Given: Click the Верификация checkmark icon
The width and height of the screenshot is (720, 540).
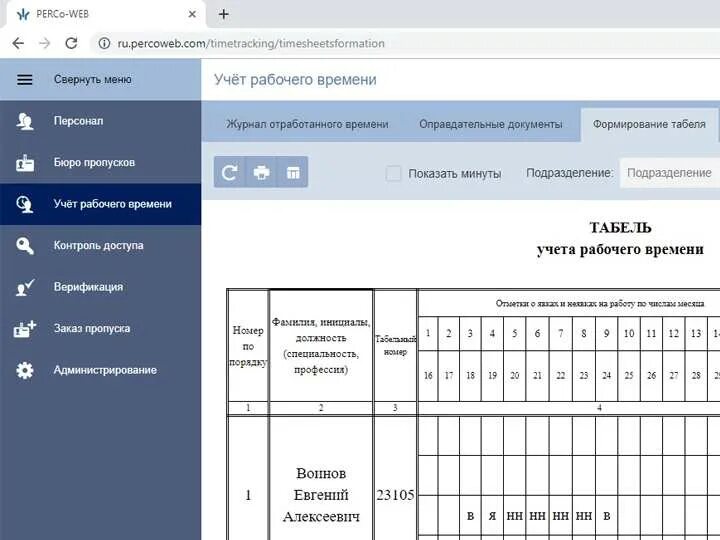Looking at the screenshot, I should [25, 287].
